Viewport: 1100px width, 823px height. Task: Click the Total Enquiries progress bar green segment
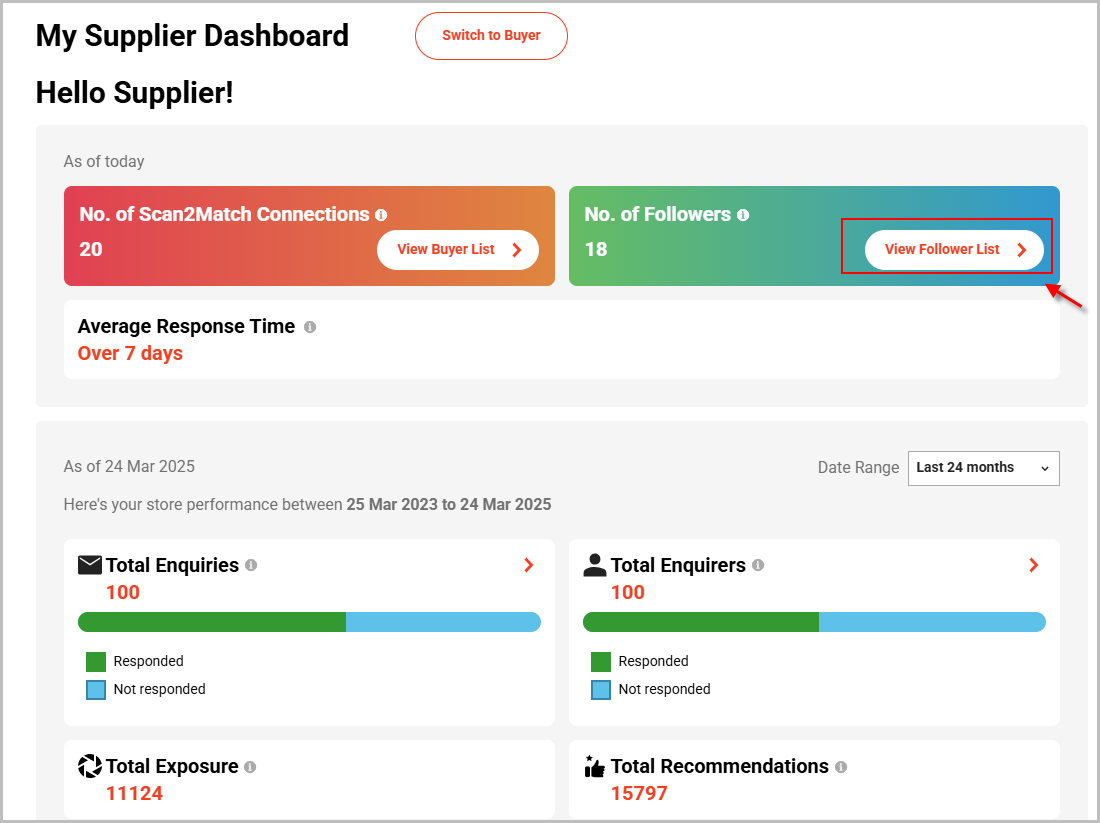[212, 622]
